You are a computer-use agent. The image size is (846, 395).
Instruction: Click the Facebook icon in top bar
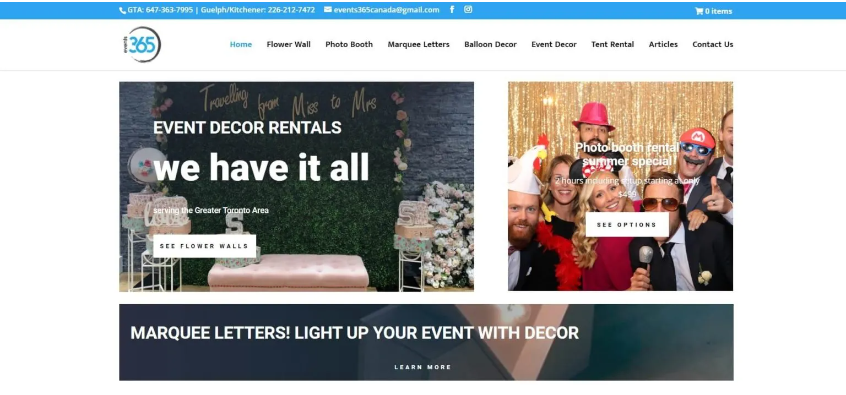pyautogui.click(x=452, y=9)
